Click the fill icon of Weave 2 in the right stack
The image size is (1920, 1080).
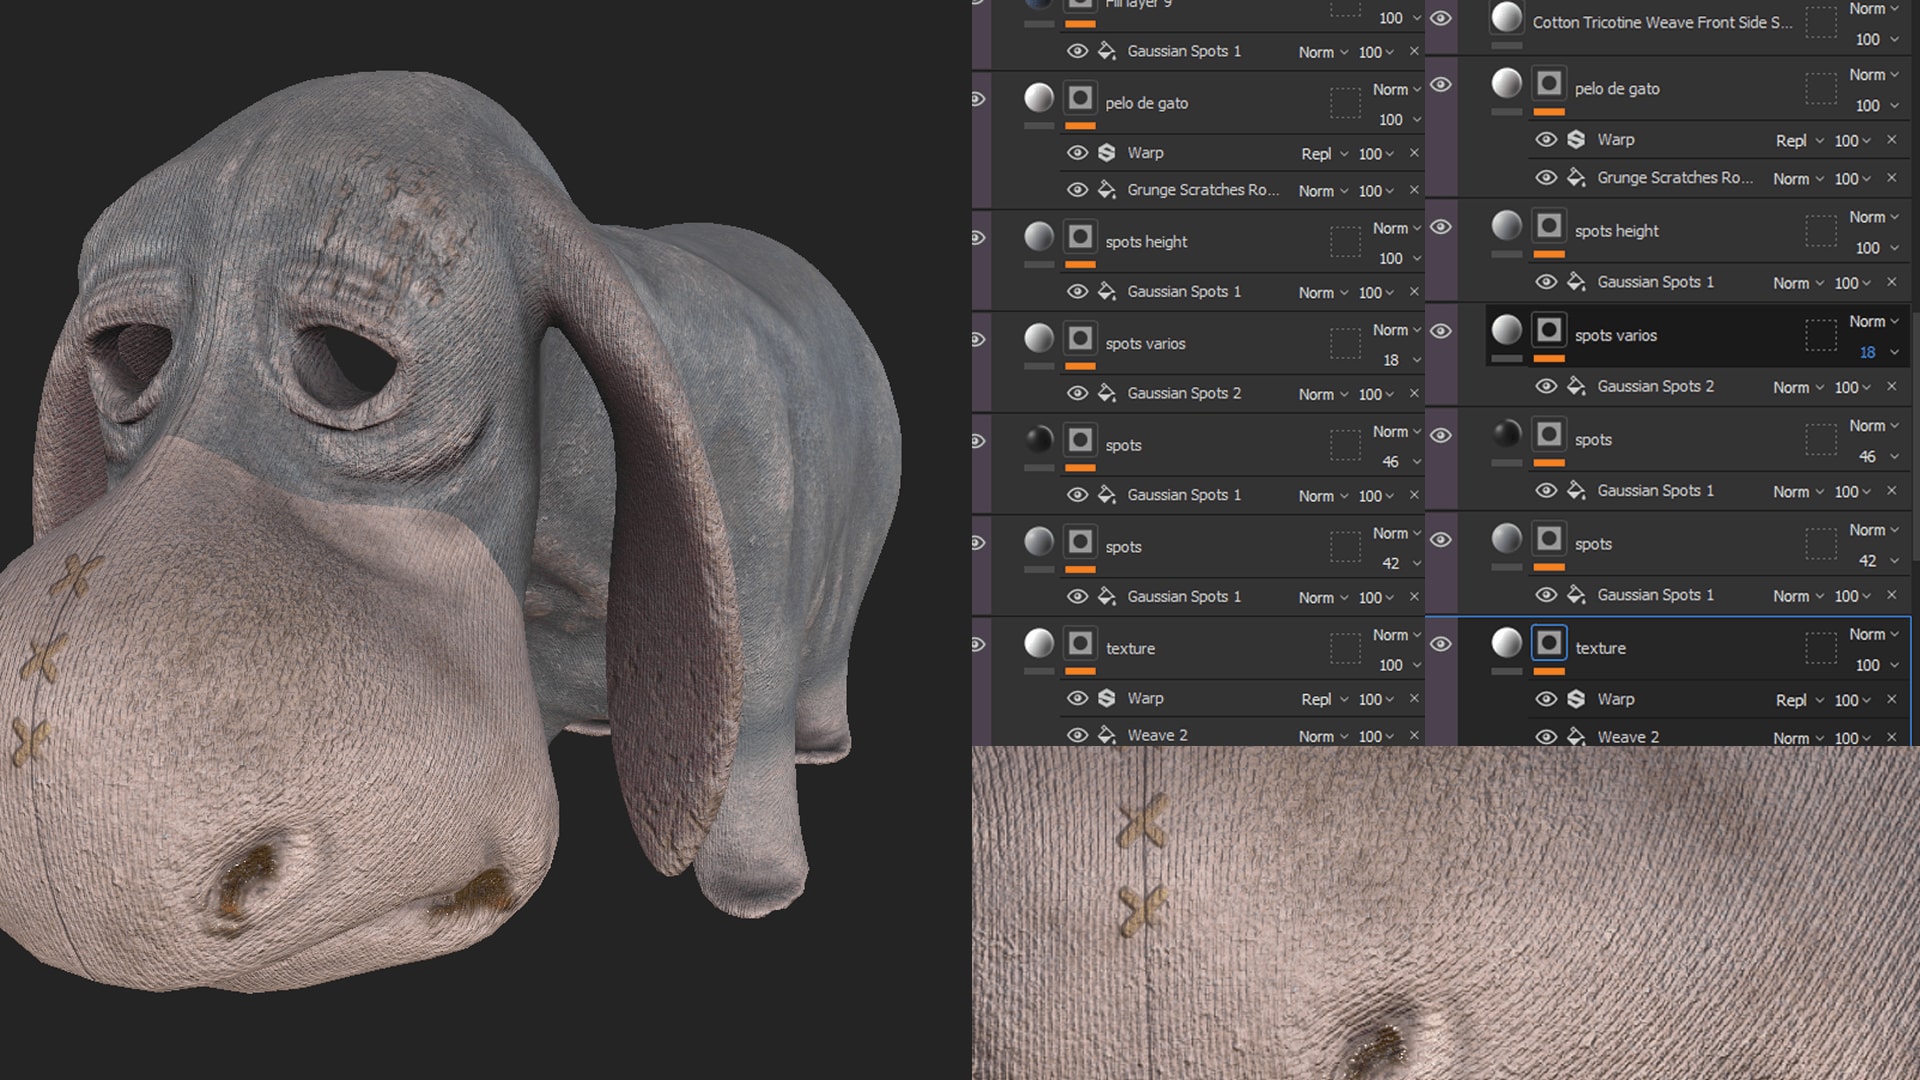coord(1576,737)
